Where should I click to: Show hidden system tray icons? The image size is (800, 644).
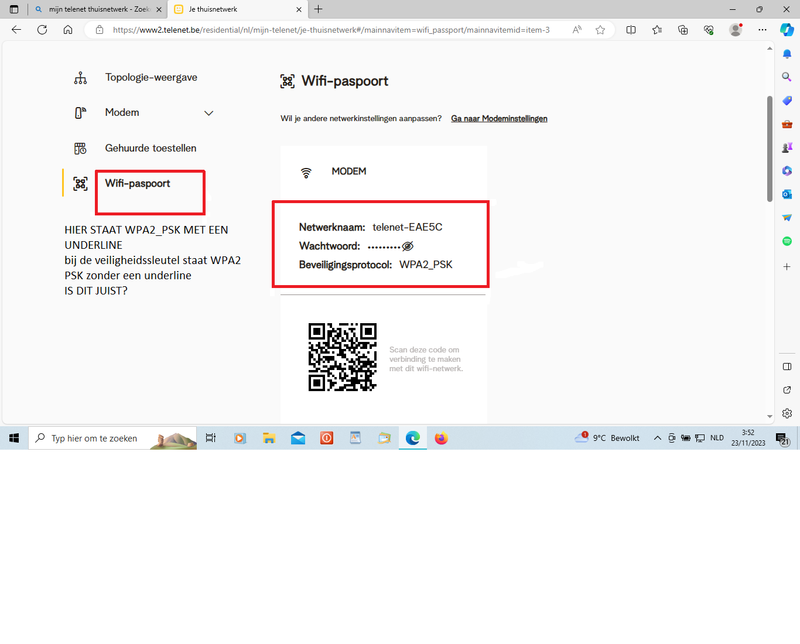click(657, 438)
